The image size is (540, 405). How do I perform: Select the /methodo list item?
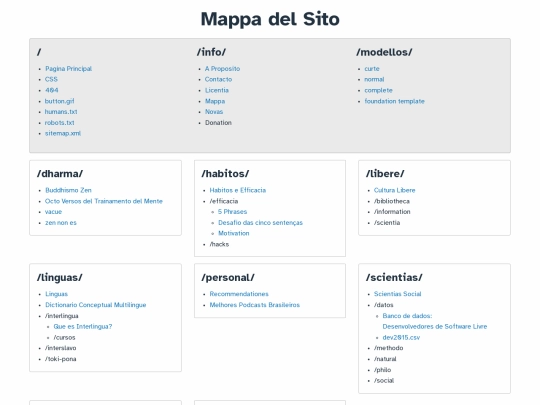tap(388, 348)
